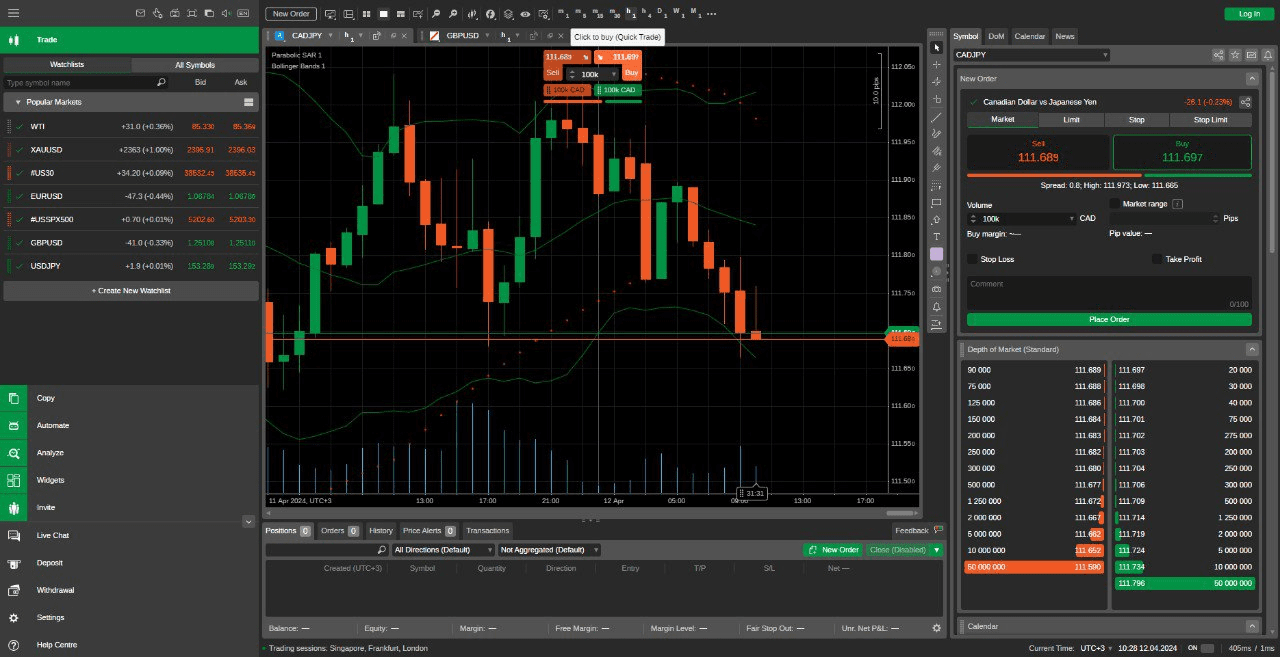1280x657 pixels.
Task: Click the Log In button
Action: (x=1248, y=14)
